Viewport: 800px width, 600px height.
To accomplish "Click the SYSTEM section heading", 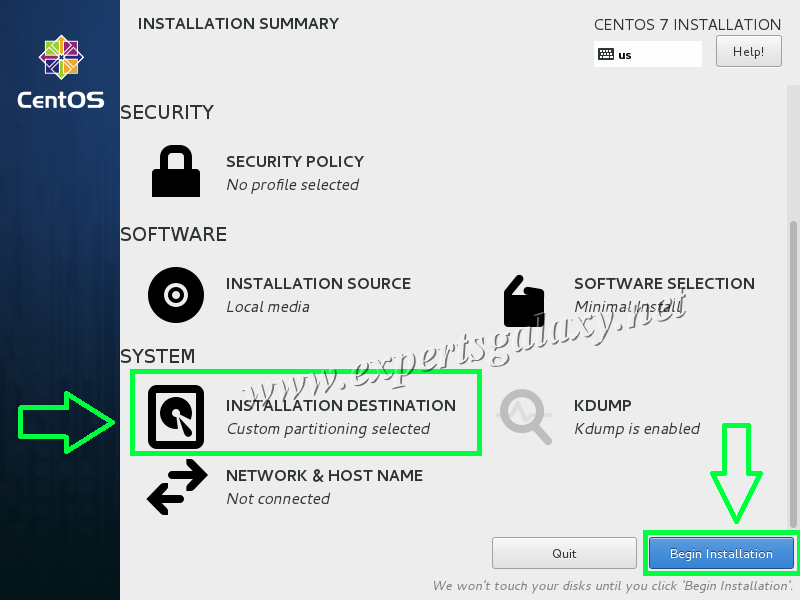I will (x=158, y=356).
